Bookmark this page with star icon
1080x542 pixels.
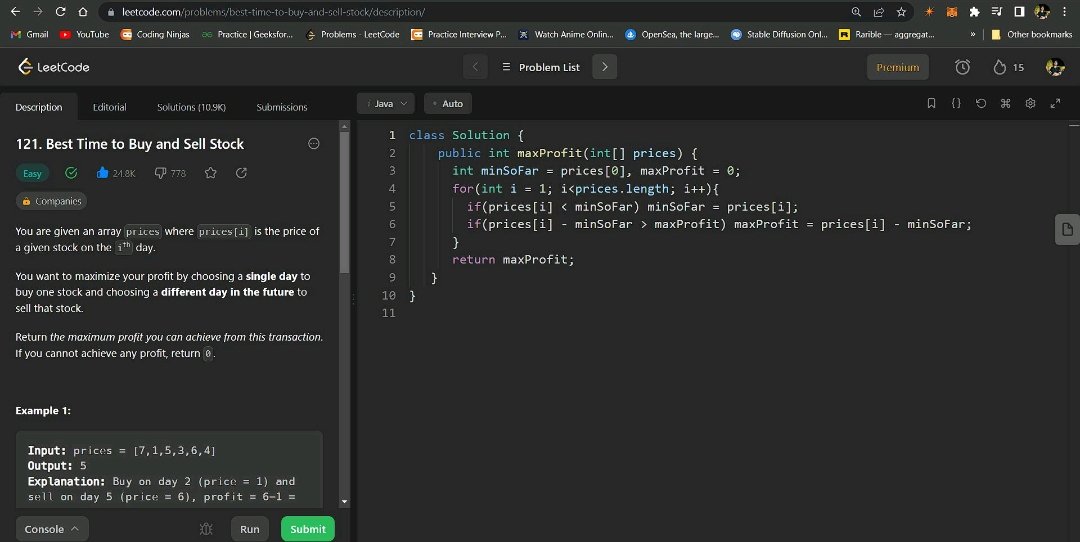click(x=901, y=12)
